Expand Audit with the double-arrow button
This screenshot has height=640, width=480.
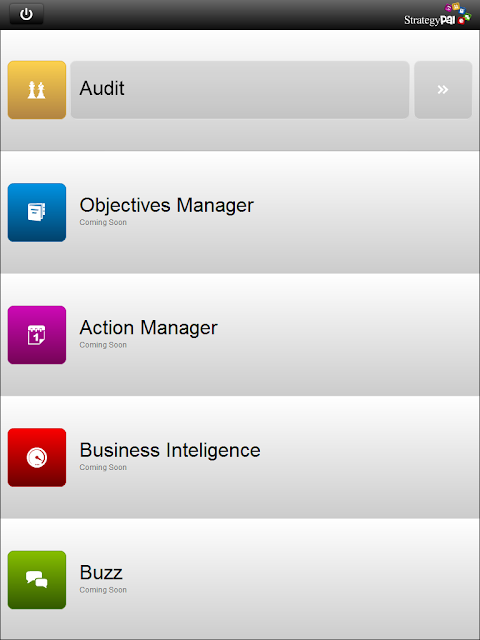443,90
